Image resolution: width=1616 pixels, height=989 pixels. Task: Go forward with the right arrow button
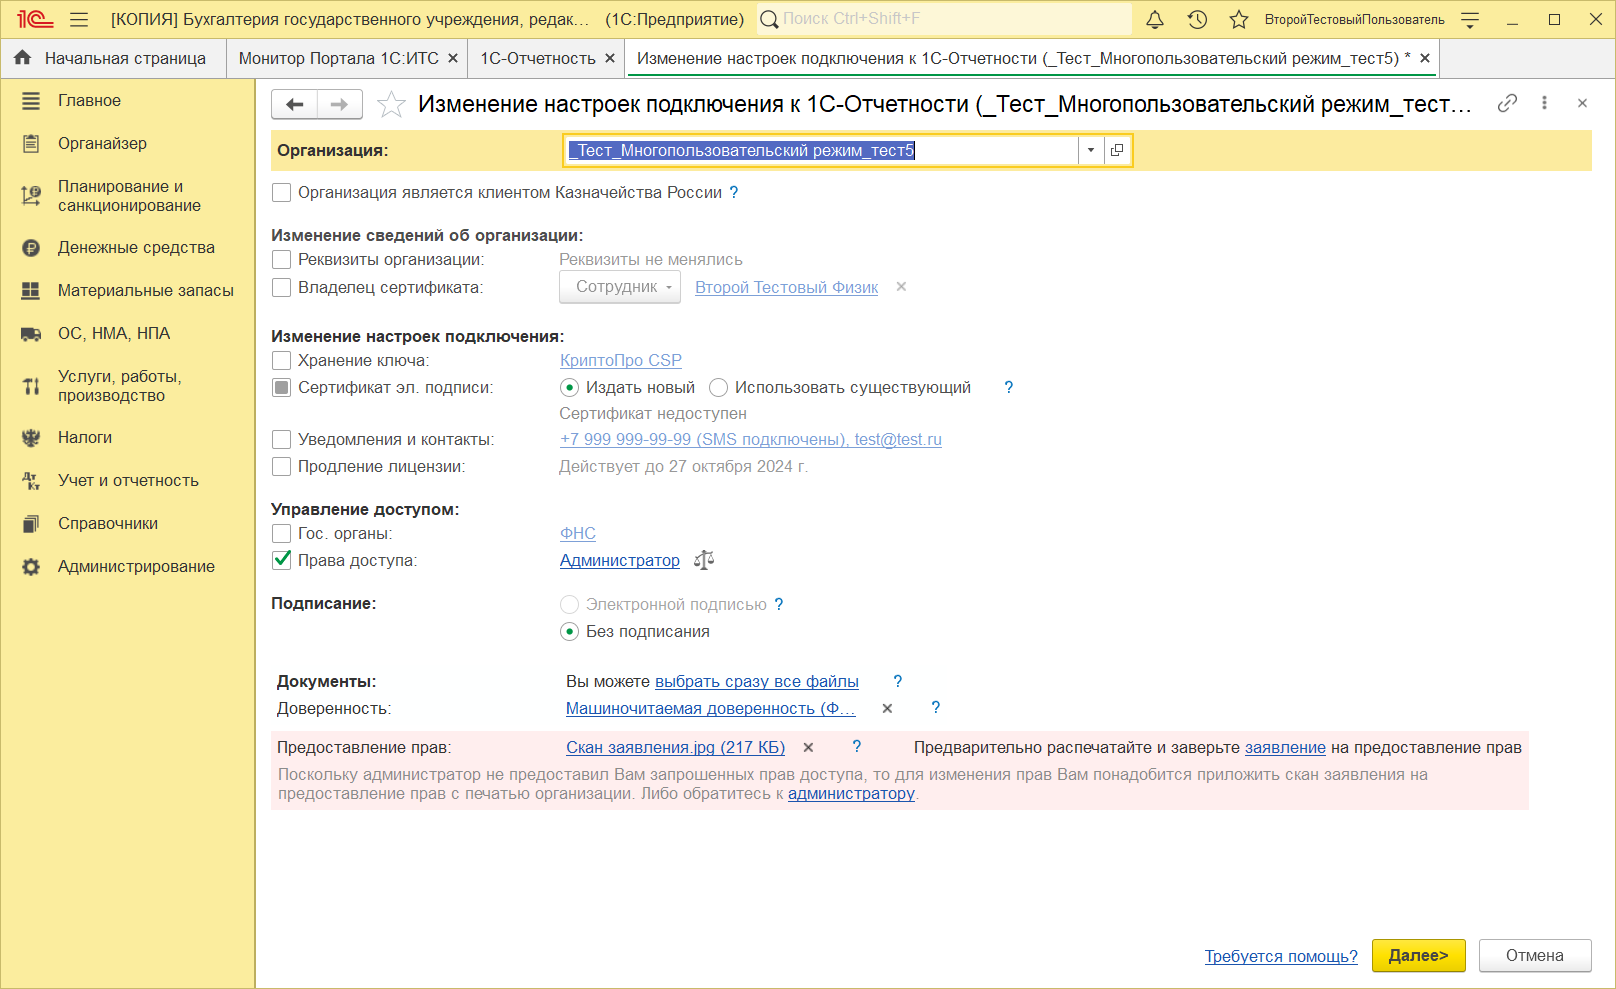tap(340, 104)
